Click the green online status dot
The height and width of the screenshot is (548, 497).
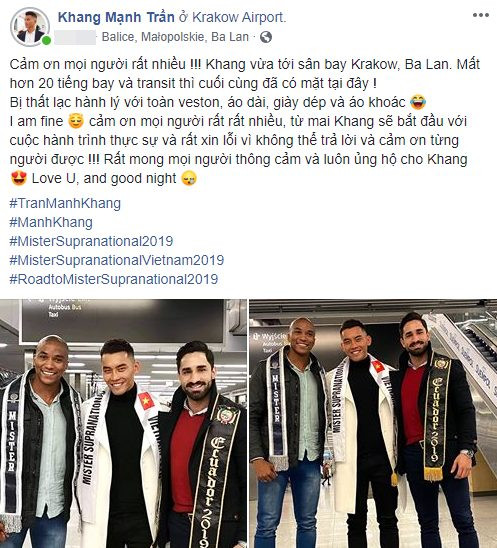[x=46, y=40]
